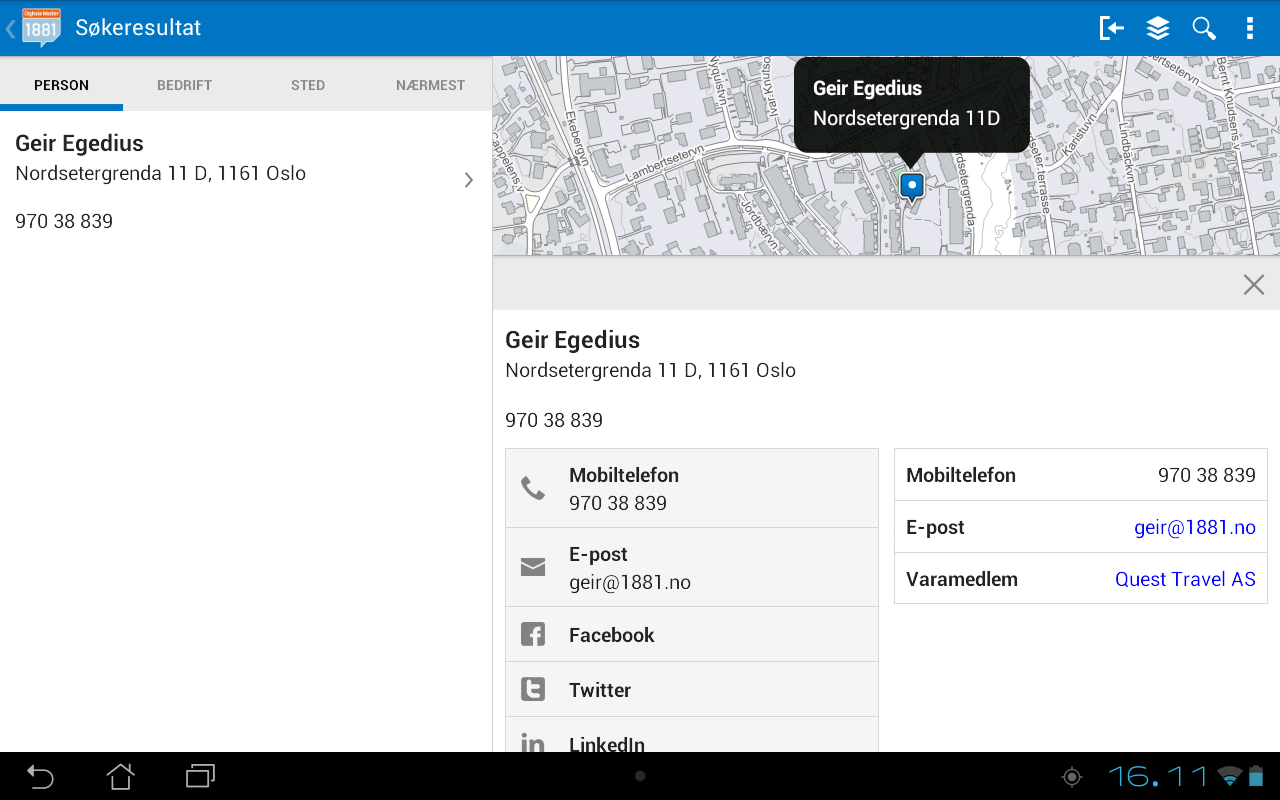Select Geir Egedius name in results list
Image resolution: width=1280 pixels, height=800 pixels.
[x=80, y=143]
